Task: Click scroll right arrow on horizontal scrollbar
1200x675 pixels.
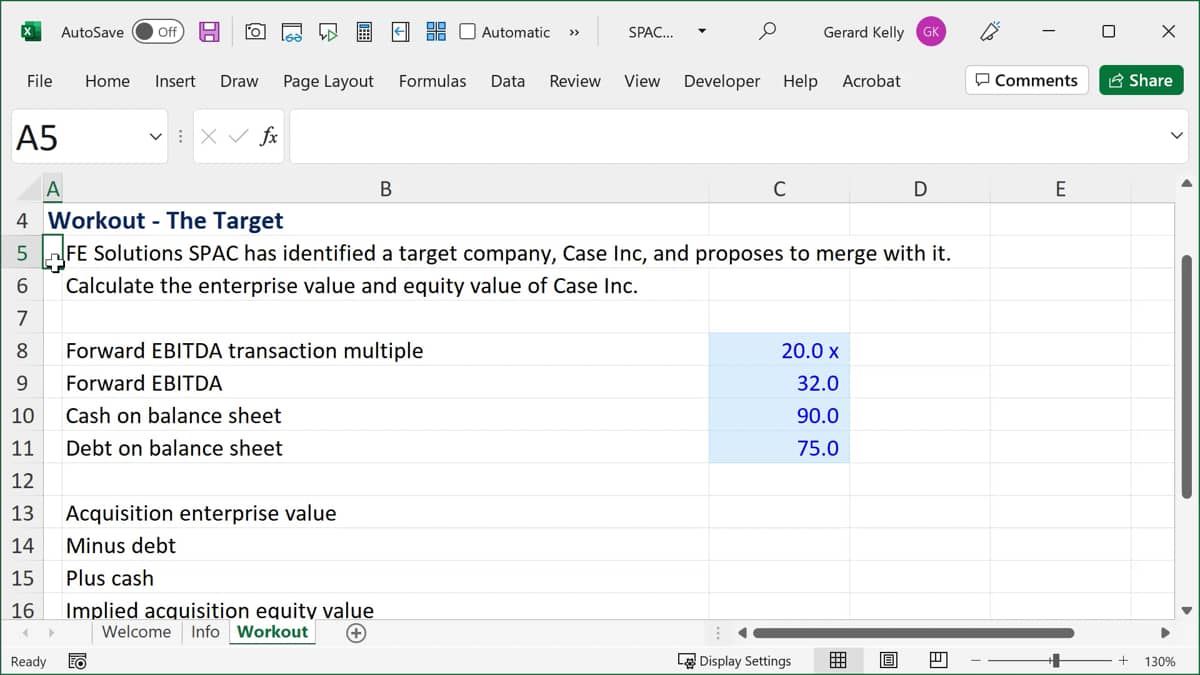Action: point(1165,633)
